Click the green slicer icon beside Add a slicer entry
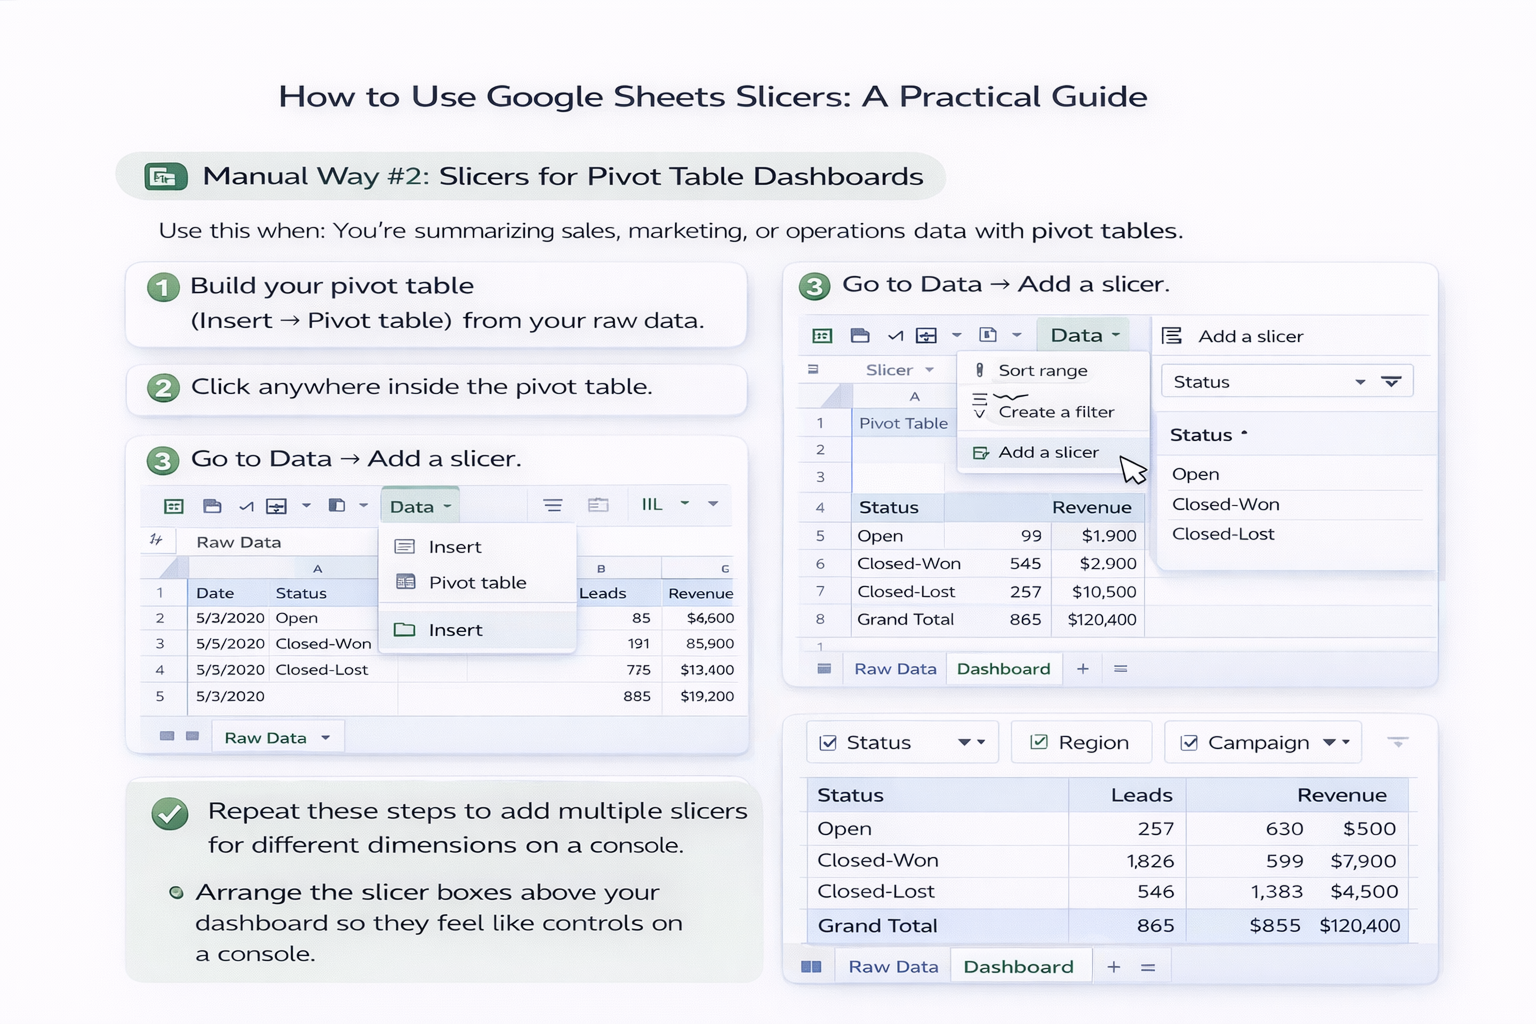Image resolution: width=1536 pixels, height=1024 pixels. click(981, 453)
